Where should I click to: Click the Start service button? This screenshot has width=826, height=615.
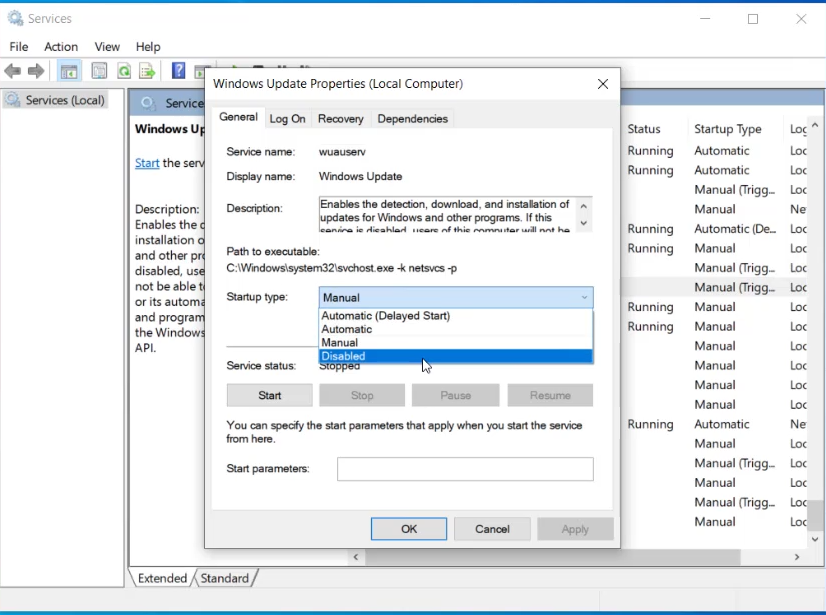pos(269,395)
